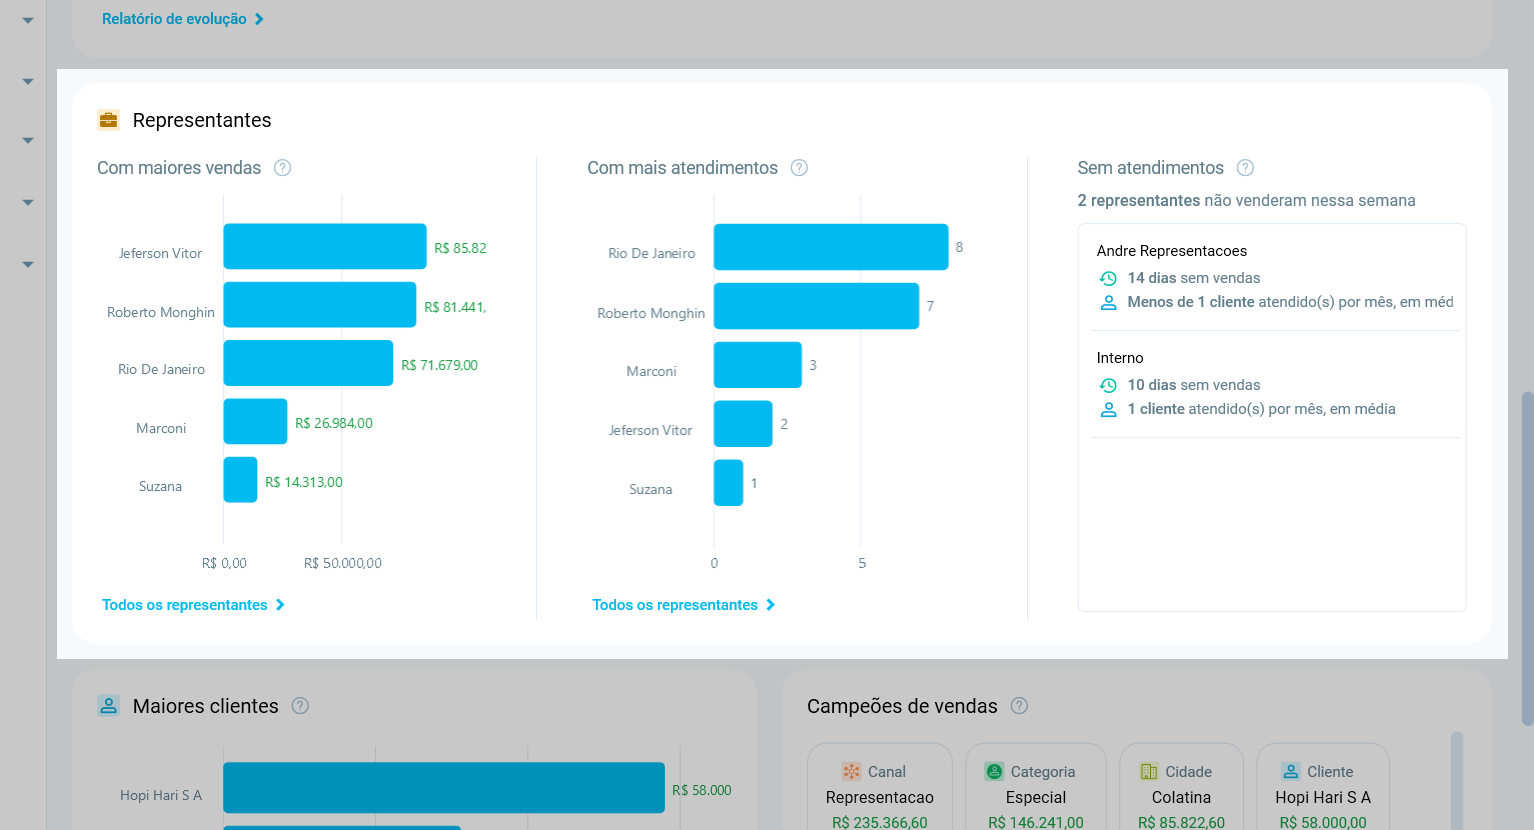
Task: Click the 10 dias sem vendas text
Action: [1194, 385]
